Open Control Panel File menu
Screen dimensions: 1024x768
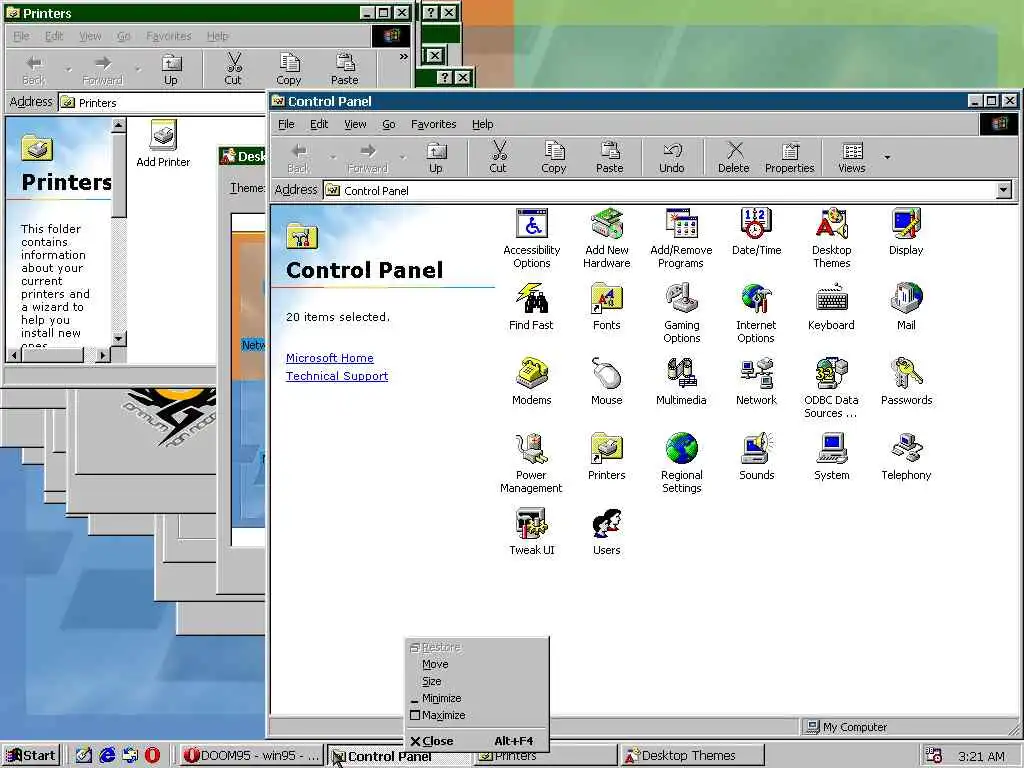[286, 124]
